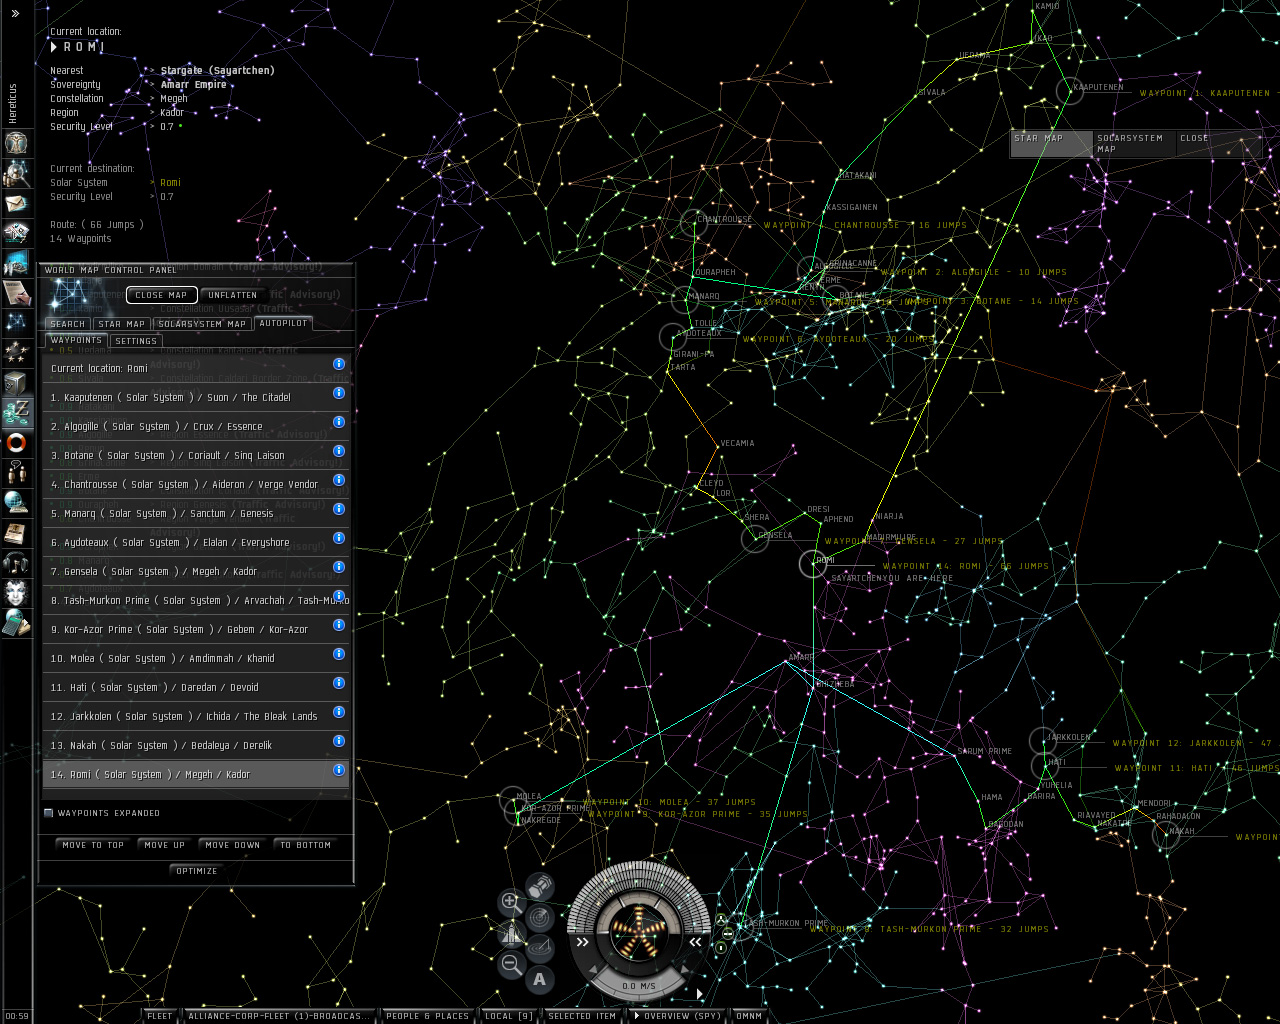Open the mail envelope icon in sidebar
The height and width of the screenshot is (1024, 1280).
click(x=16, y=204)
